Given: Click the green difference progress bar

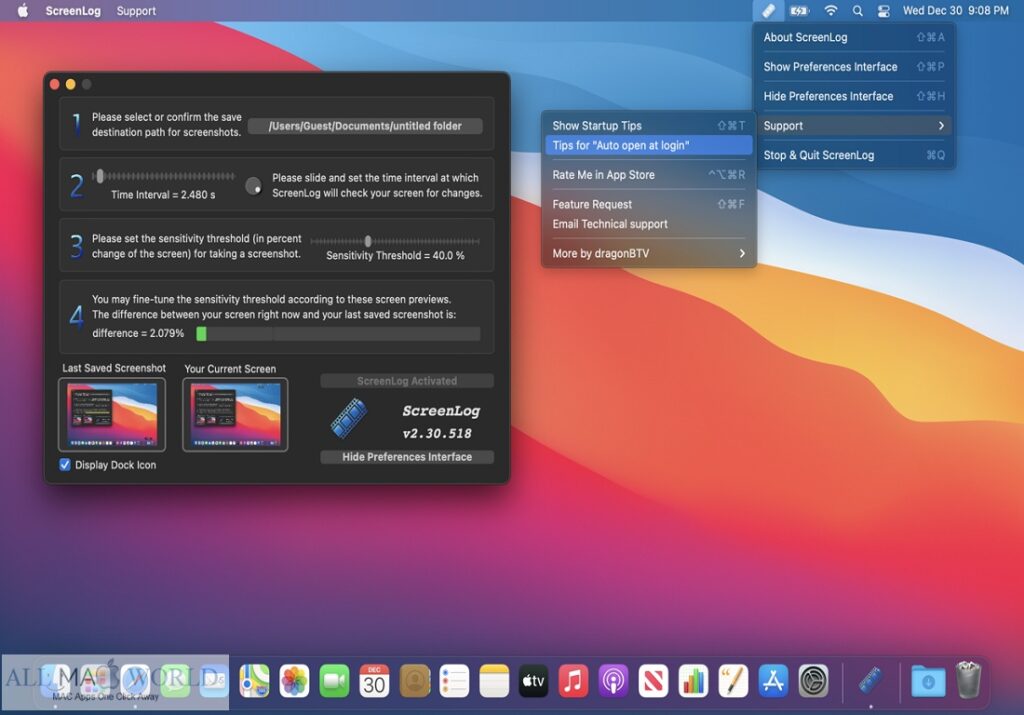Looking at the screenshot, I should [338, 334].
